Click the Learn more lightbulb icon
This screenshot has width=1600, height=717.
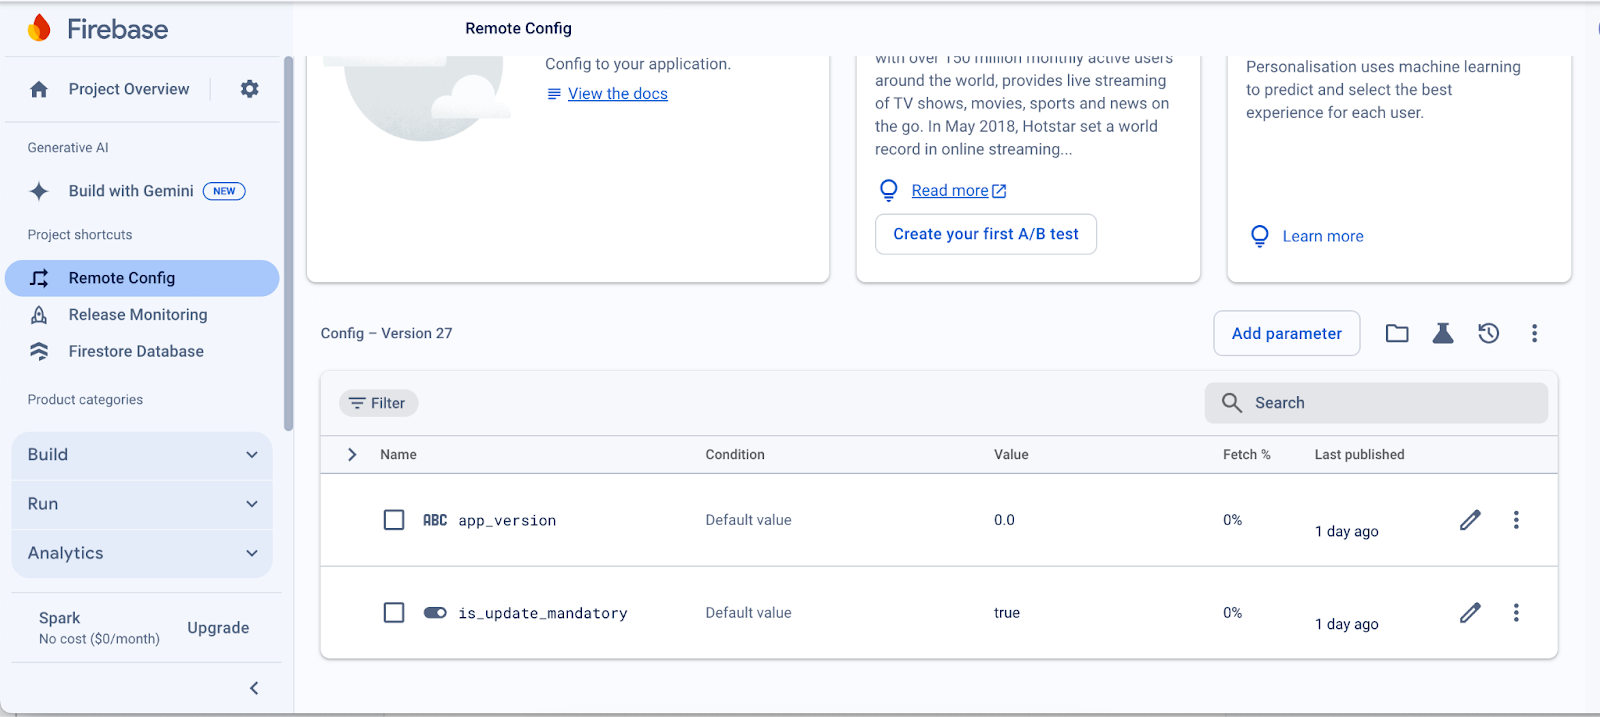coord(1260,236)
